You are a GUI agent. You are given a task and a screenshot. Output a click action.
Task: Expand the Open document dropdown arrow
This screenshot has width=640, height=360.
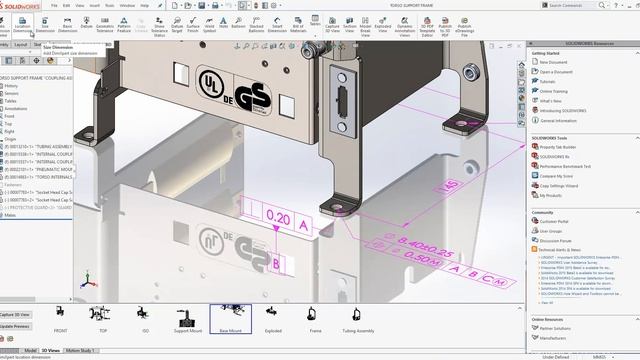pyautogui.click(x=195, y=6)
